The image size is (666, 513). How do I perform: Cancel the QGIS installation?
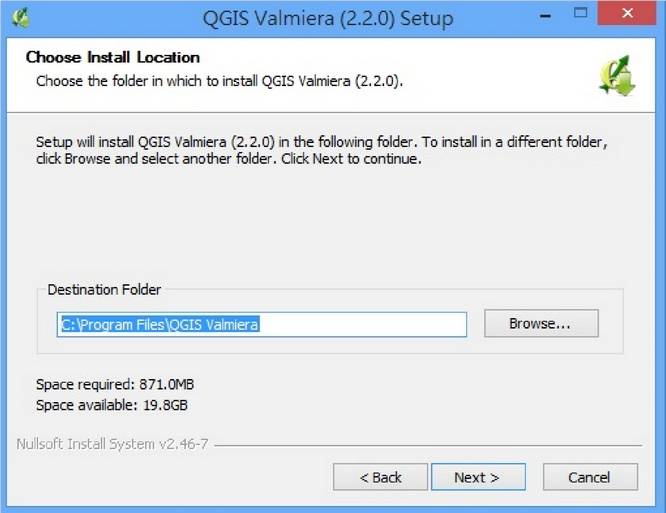590,477
